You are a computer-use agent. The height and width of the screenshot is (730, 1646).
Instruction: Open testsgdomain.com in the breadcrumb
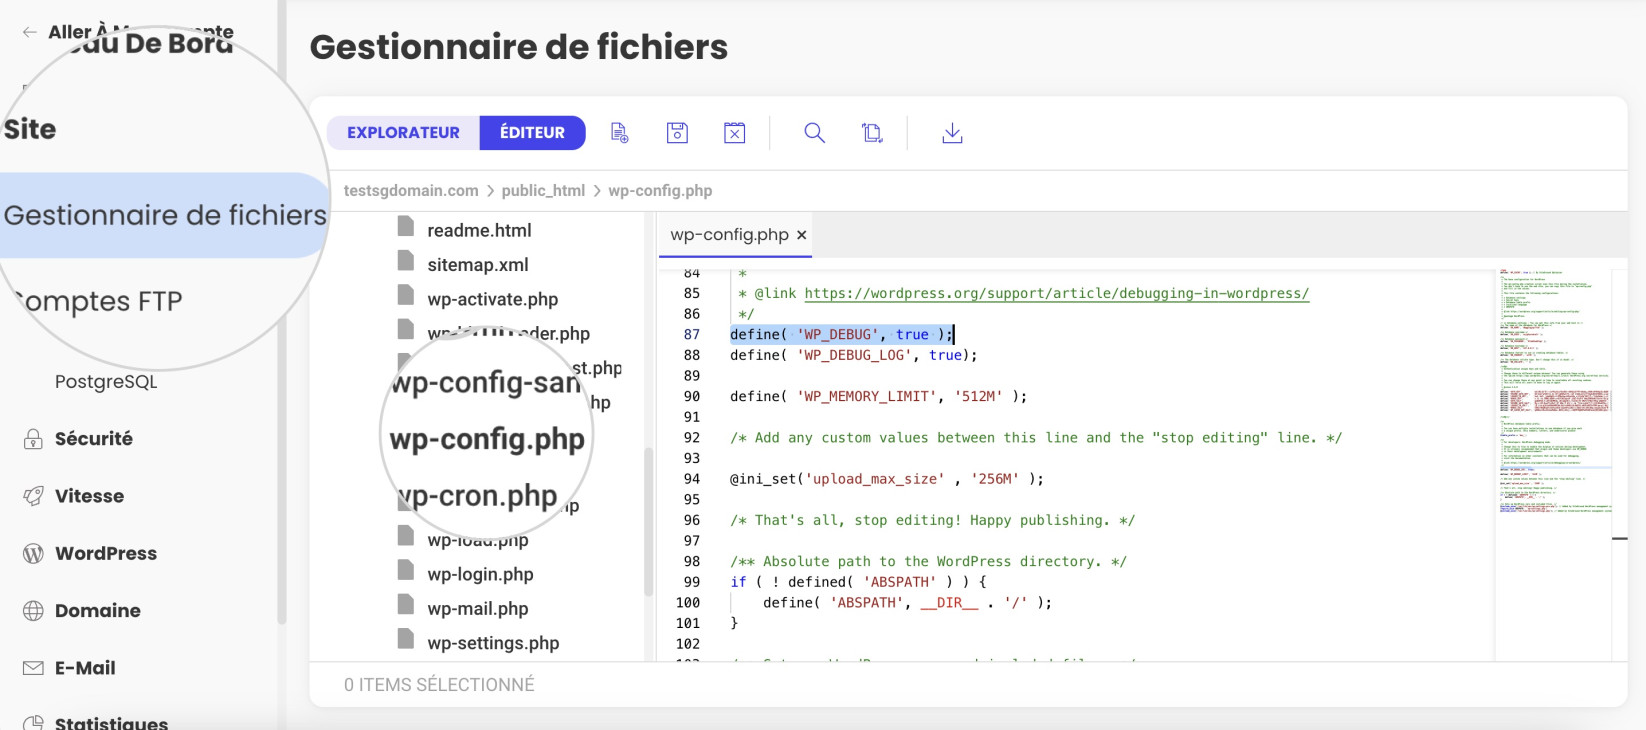tap(411, 191)
